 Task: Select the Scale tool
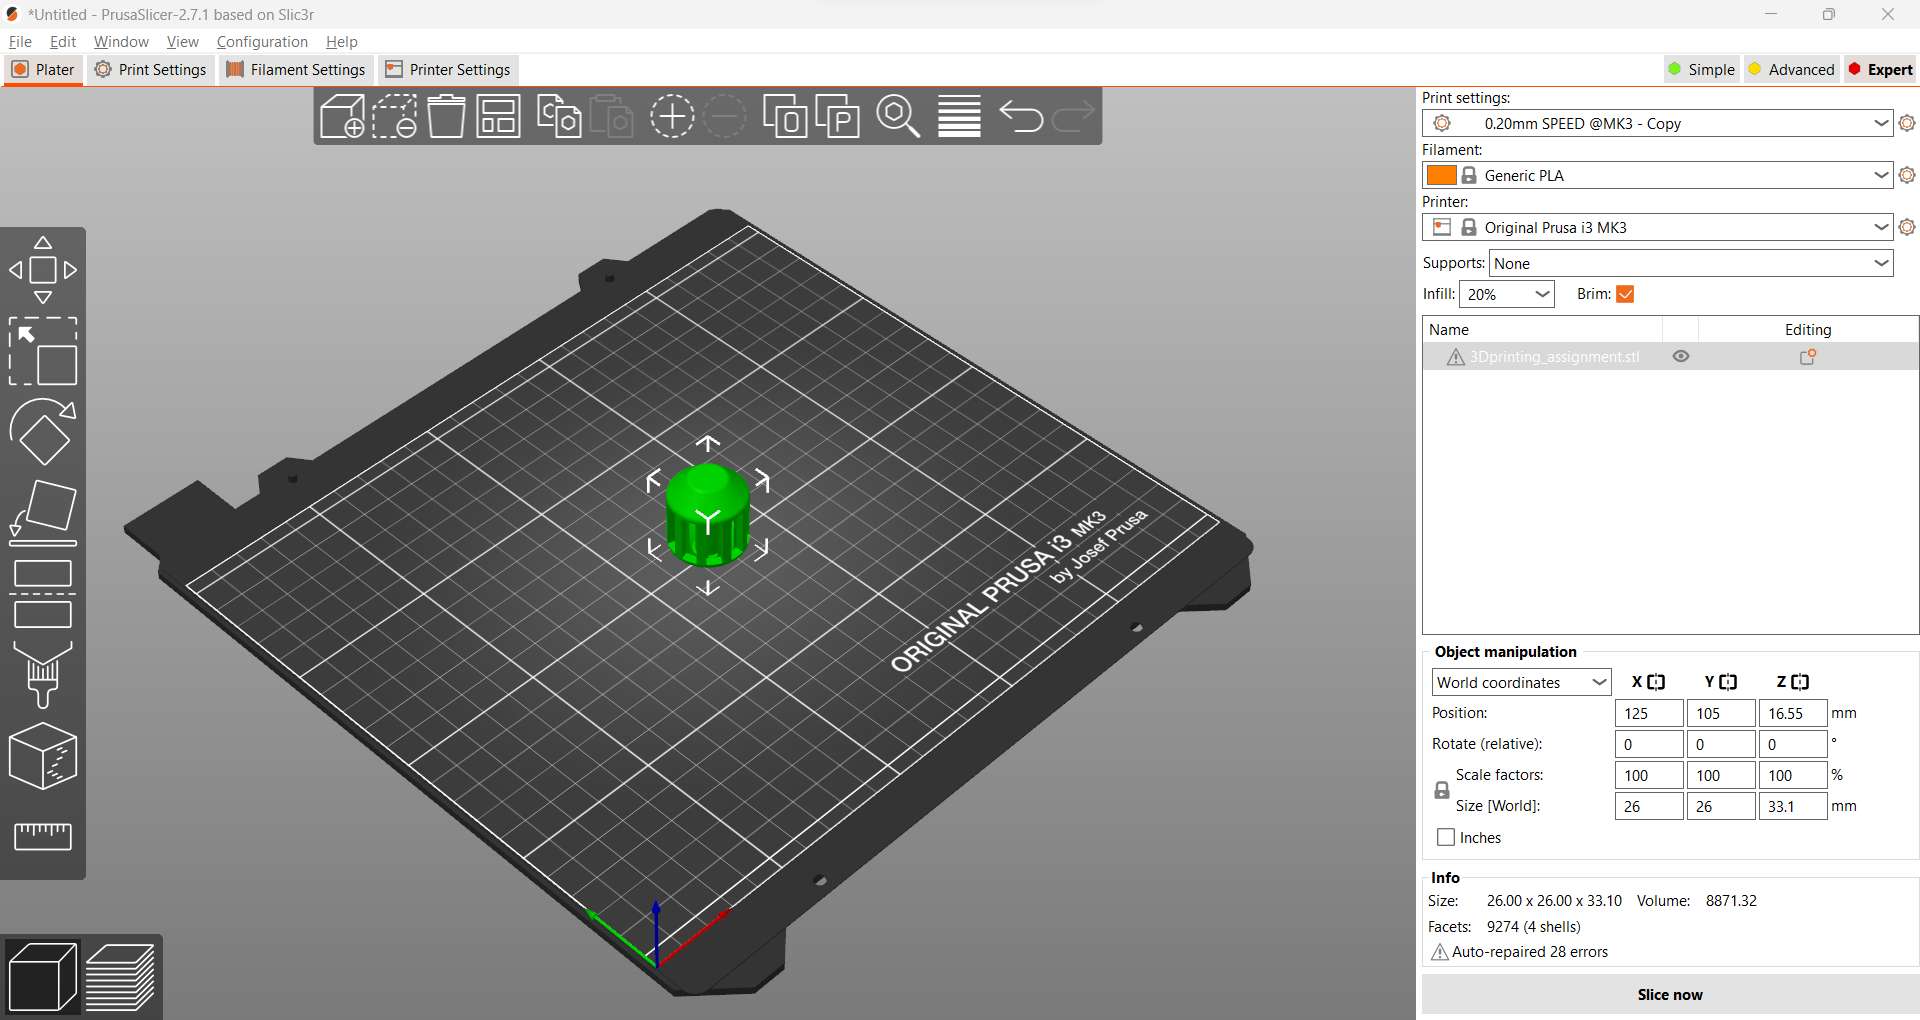pyautogui.click(x=43, y=351)
